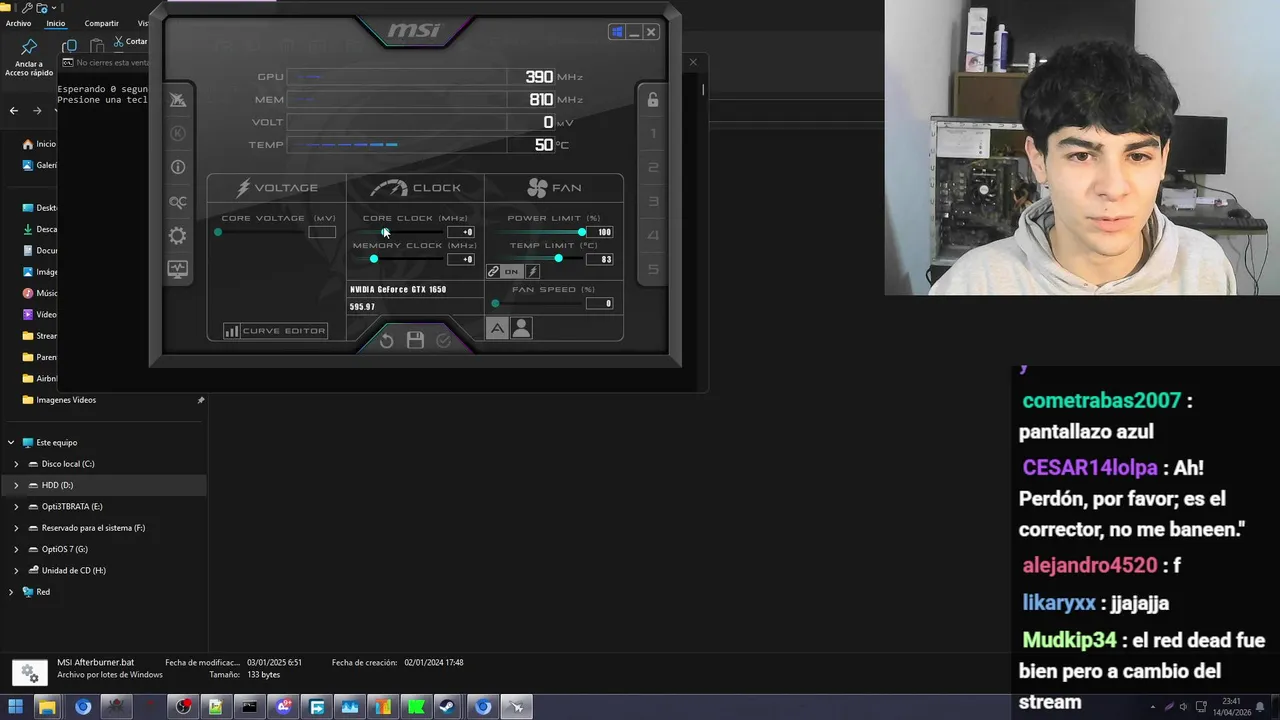Select Afterburner profile slot 1

click(x=653, y=133)
